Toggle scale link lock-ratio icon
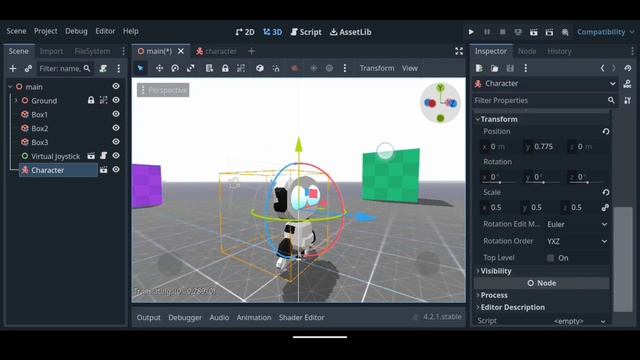 (x=605, y=207)
